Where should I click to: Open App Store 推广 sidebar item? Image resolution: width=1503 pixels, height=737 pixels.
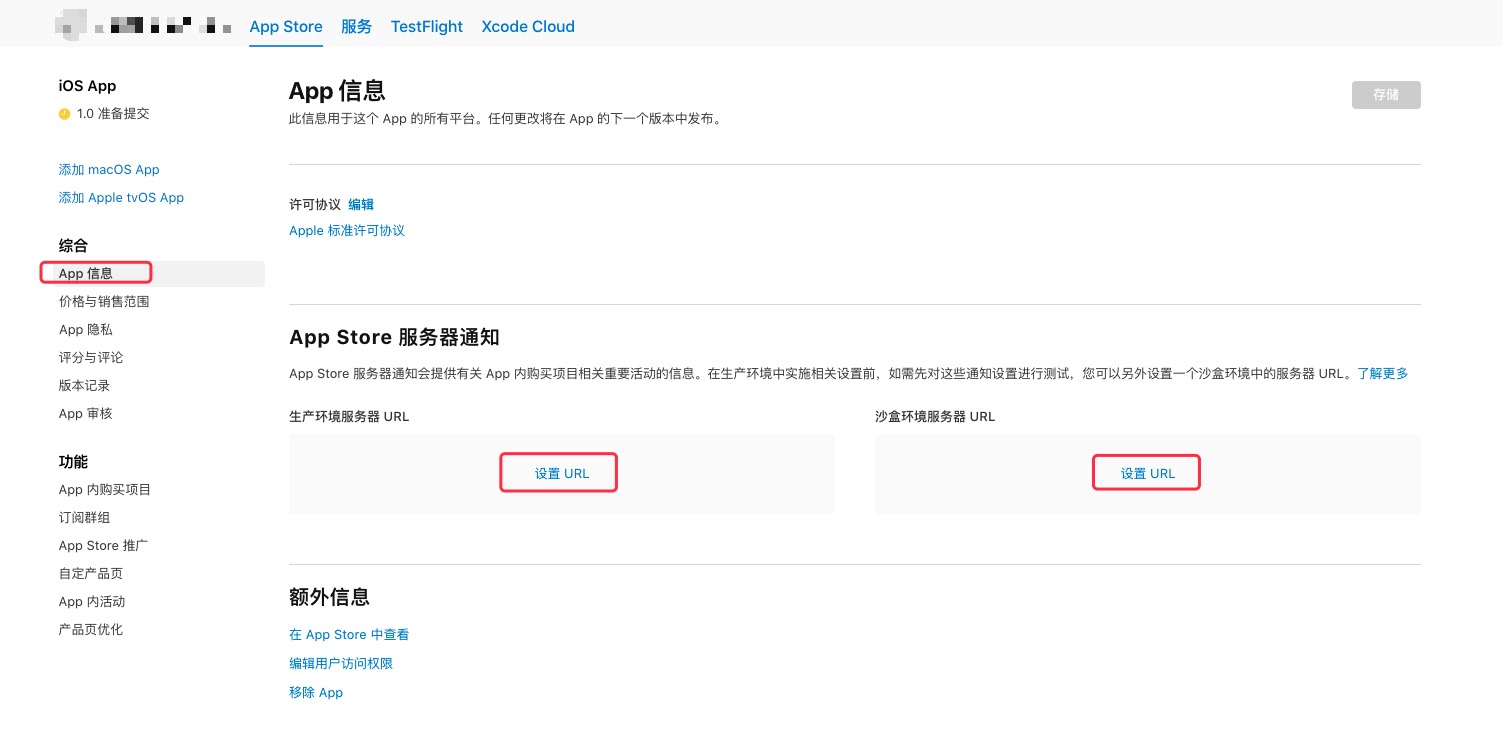click(x=103, y=546)
